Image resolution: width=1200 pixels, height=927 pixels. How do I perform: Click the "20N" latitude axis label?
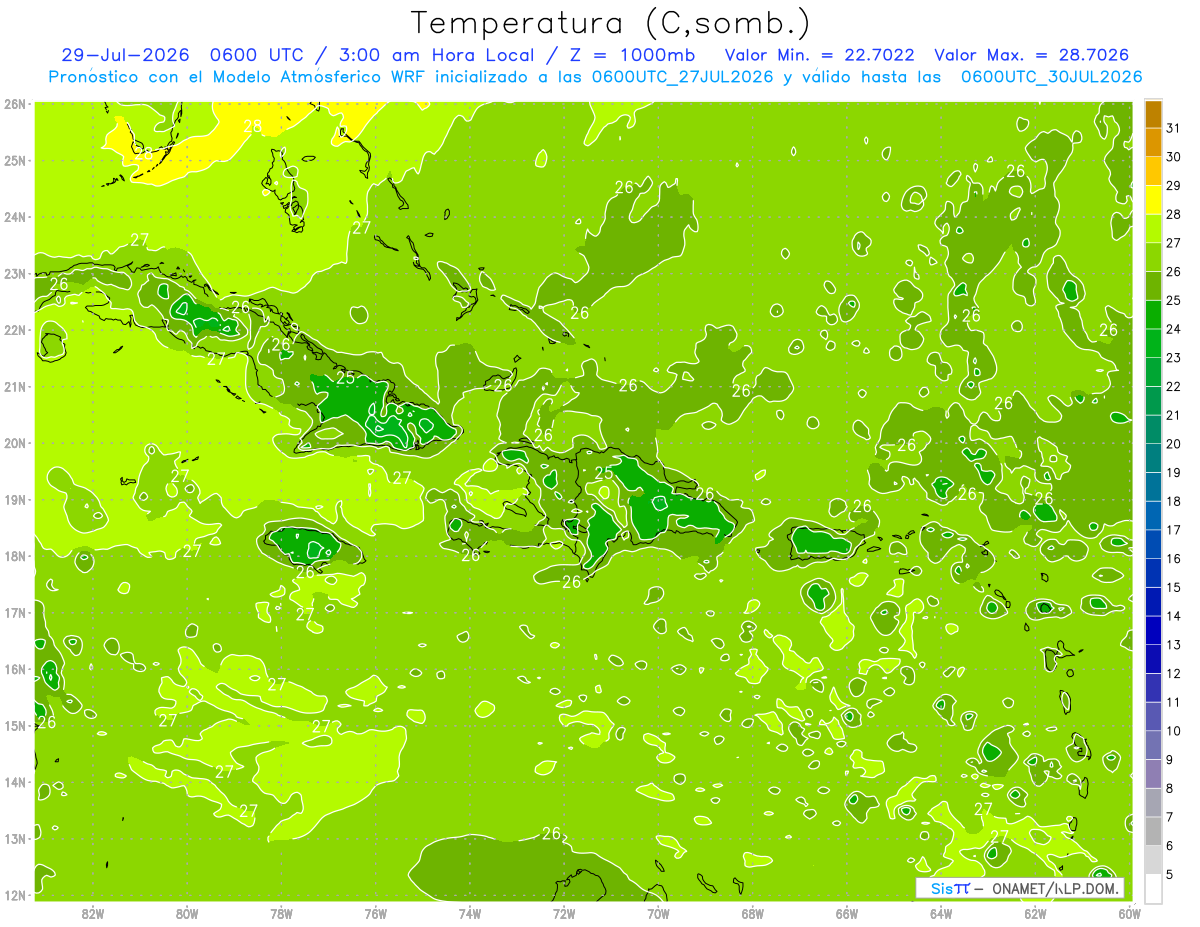15,443
